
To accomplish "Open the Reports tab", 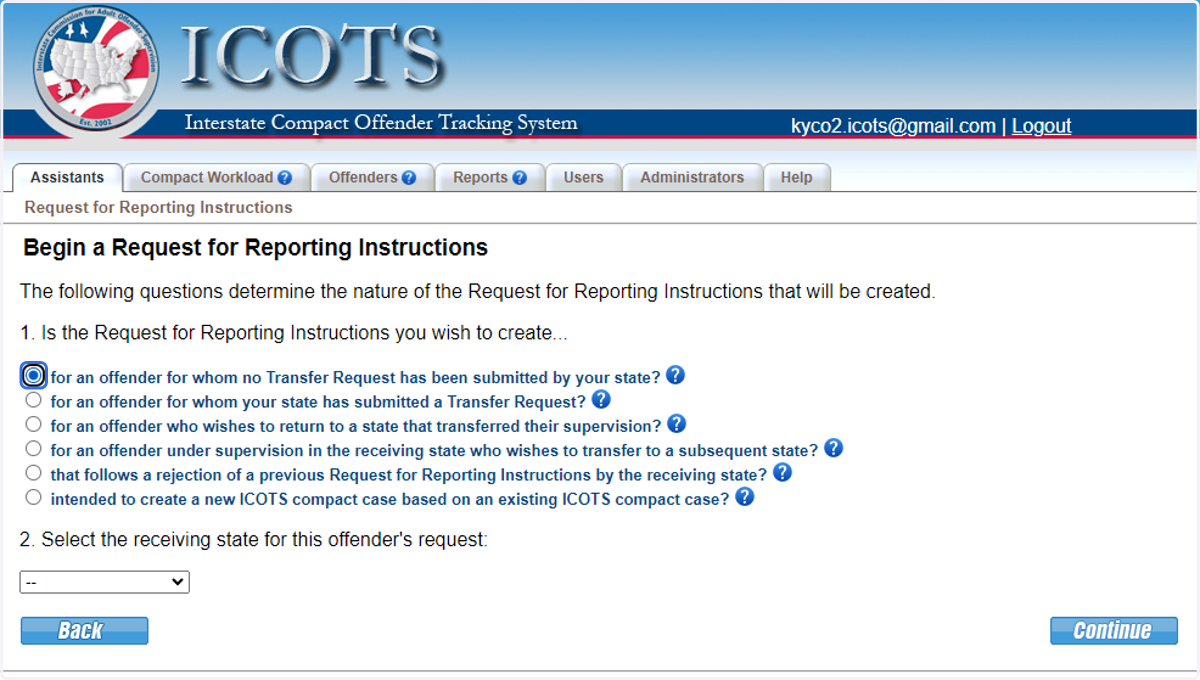I will pyautogui.click(x=490, y=178).
